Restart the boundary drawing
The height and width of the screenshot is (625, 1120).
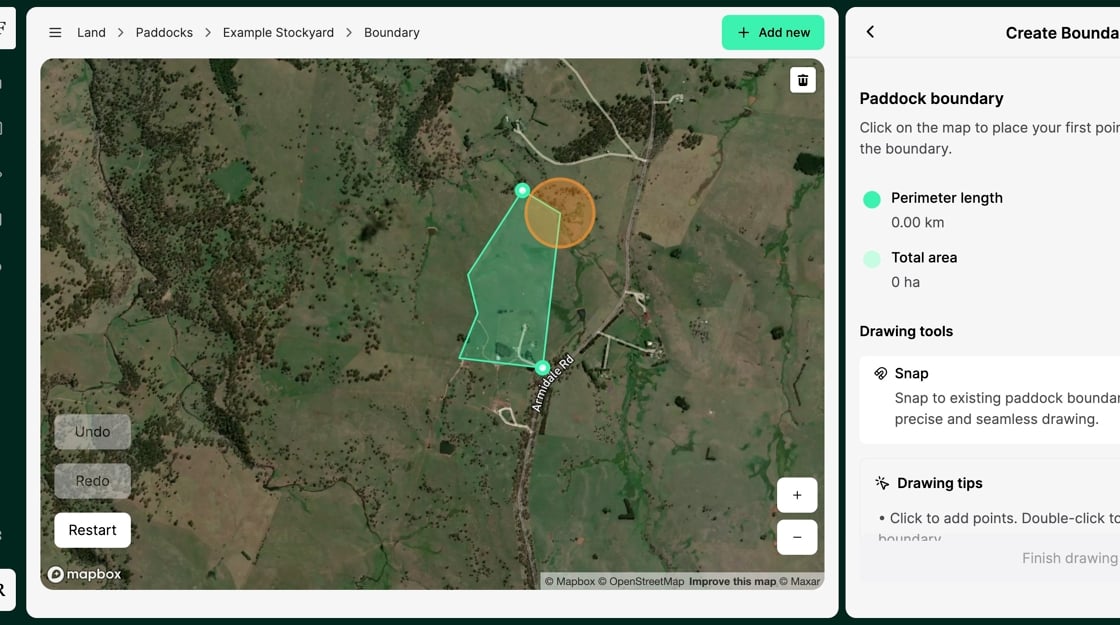pos(93,530)
